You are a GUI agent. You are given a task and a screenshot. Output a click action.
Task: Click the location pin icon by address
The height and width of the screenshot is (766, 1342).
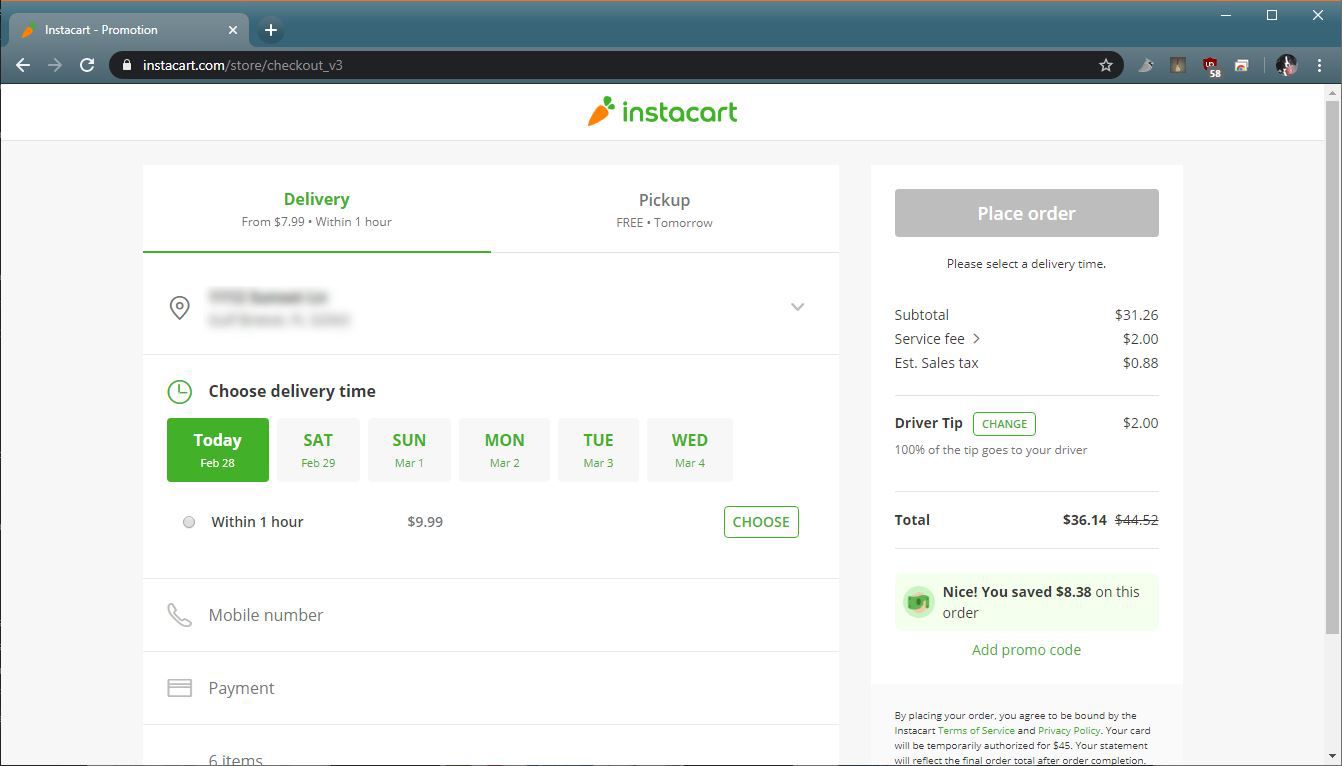(x=179, y=307)
